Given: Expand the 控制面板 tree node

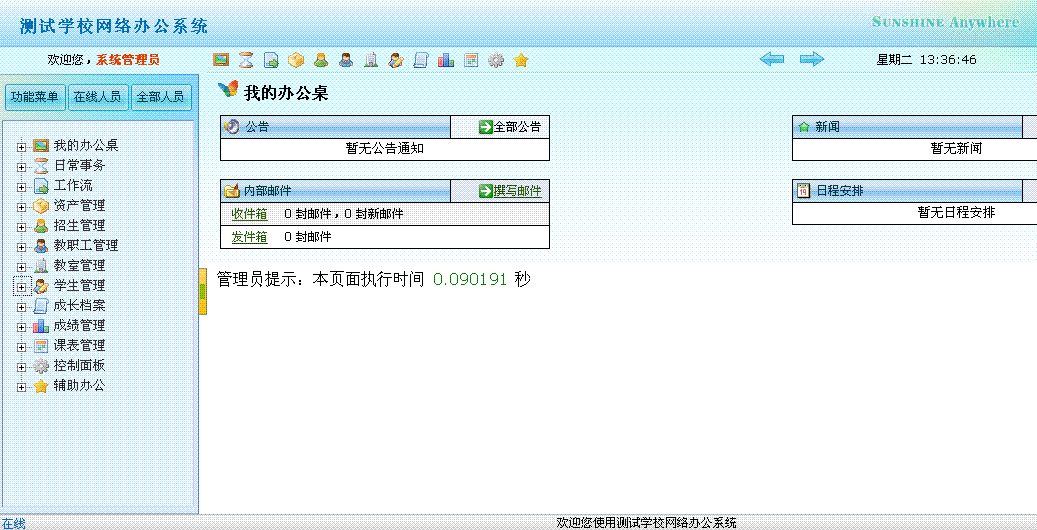Looking at the screenshot, I should pyautogui.click(x=22, y=367).
